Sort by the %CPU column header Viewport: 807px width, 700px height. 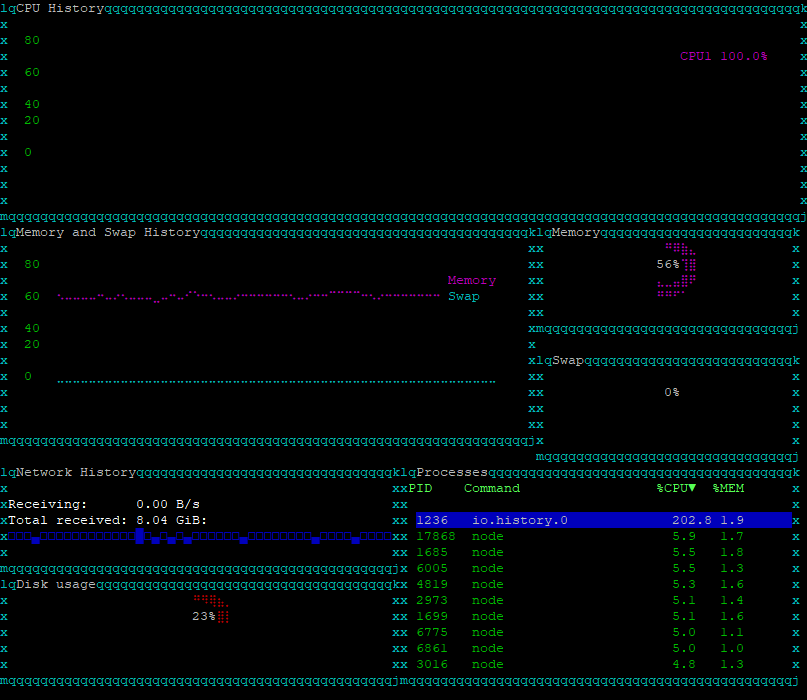[676, 488]
